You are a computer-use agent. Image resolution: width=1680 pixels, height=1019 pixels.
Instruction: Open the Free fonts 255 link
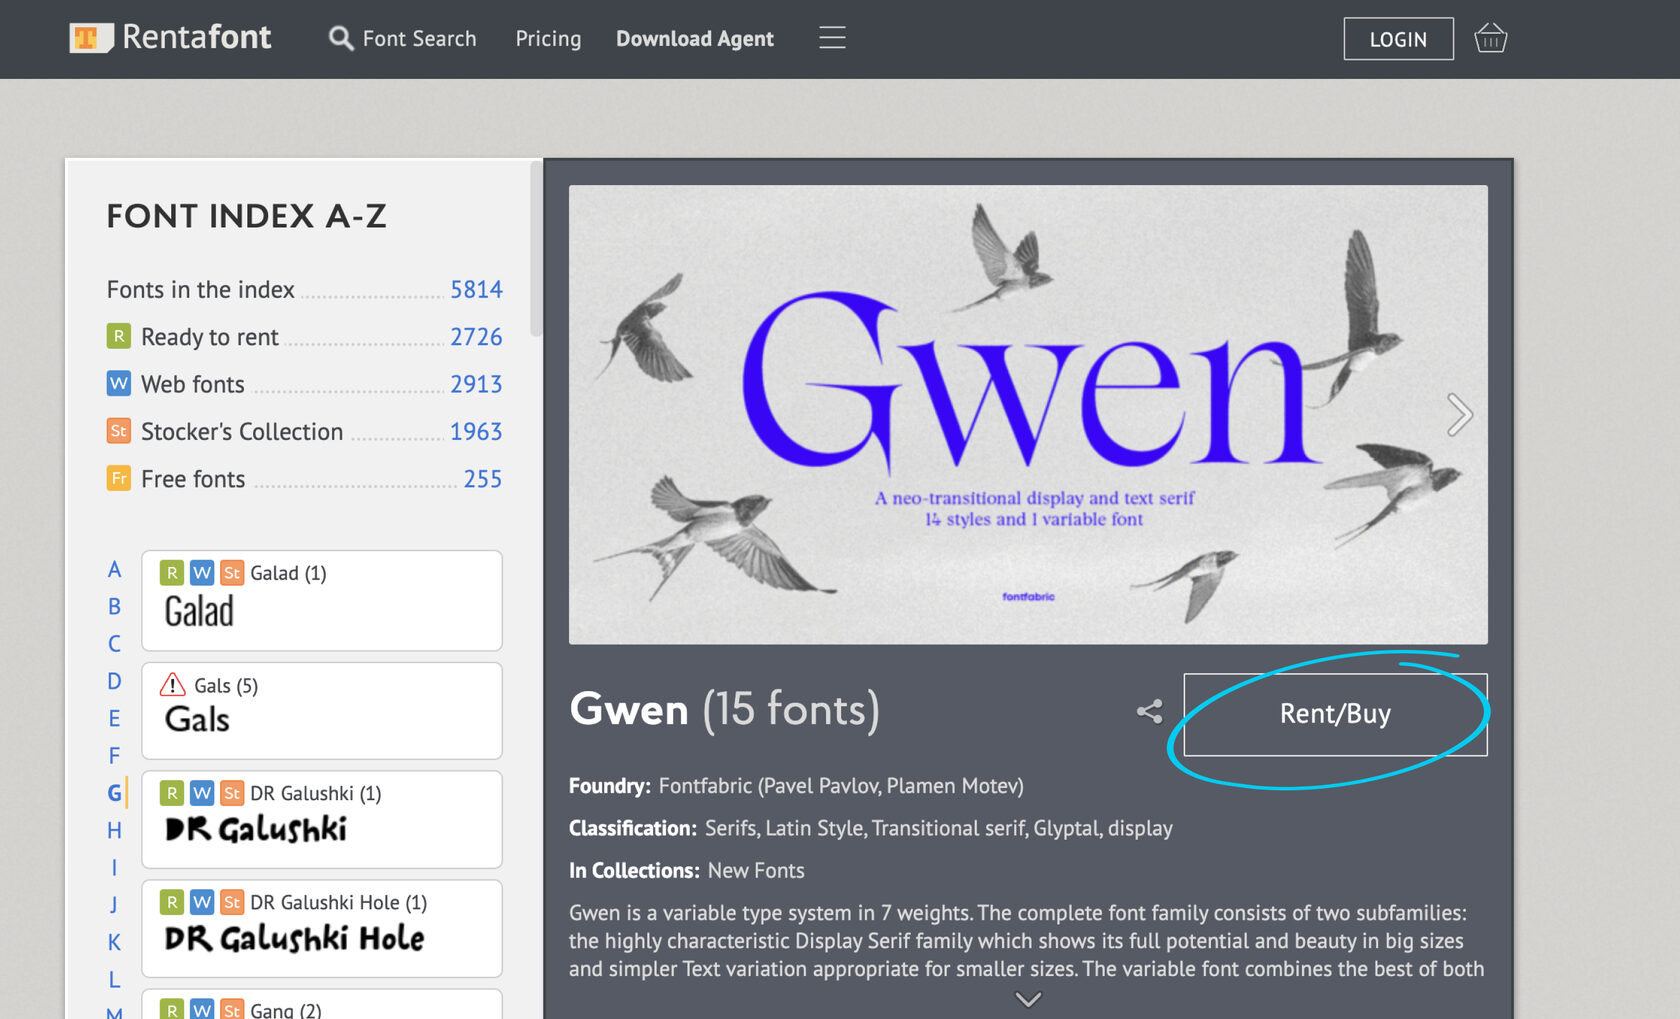tap(482, 478)
